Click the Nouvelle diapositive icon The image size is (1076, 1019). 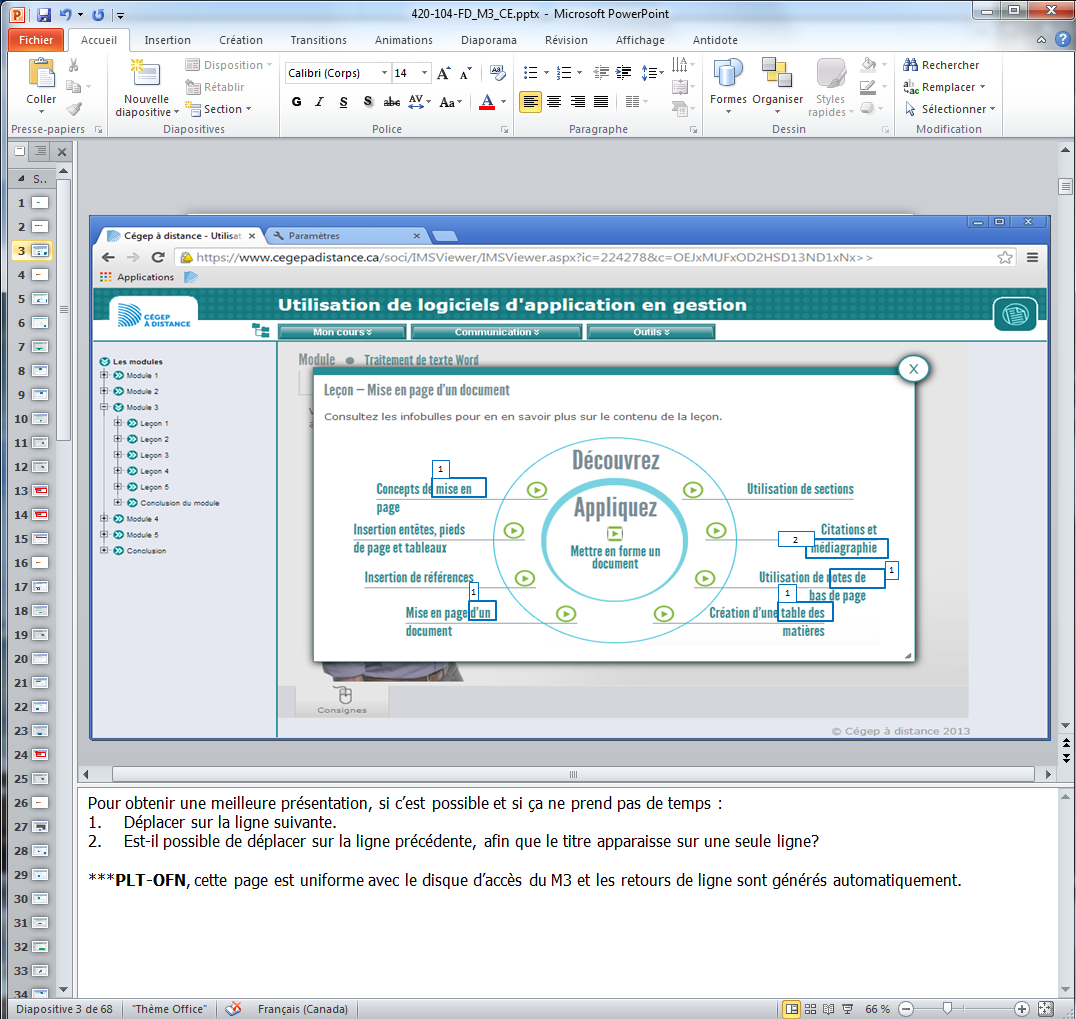coord(146,75)
